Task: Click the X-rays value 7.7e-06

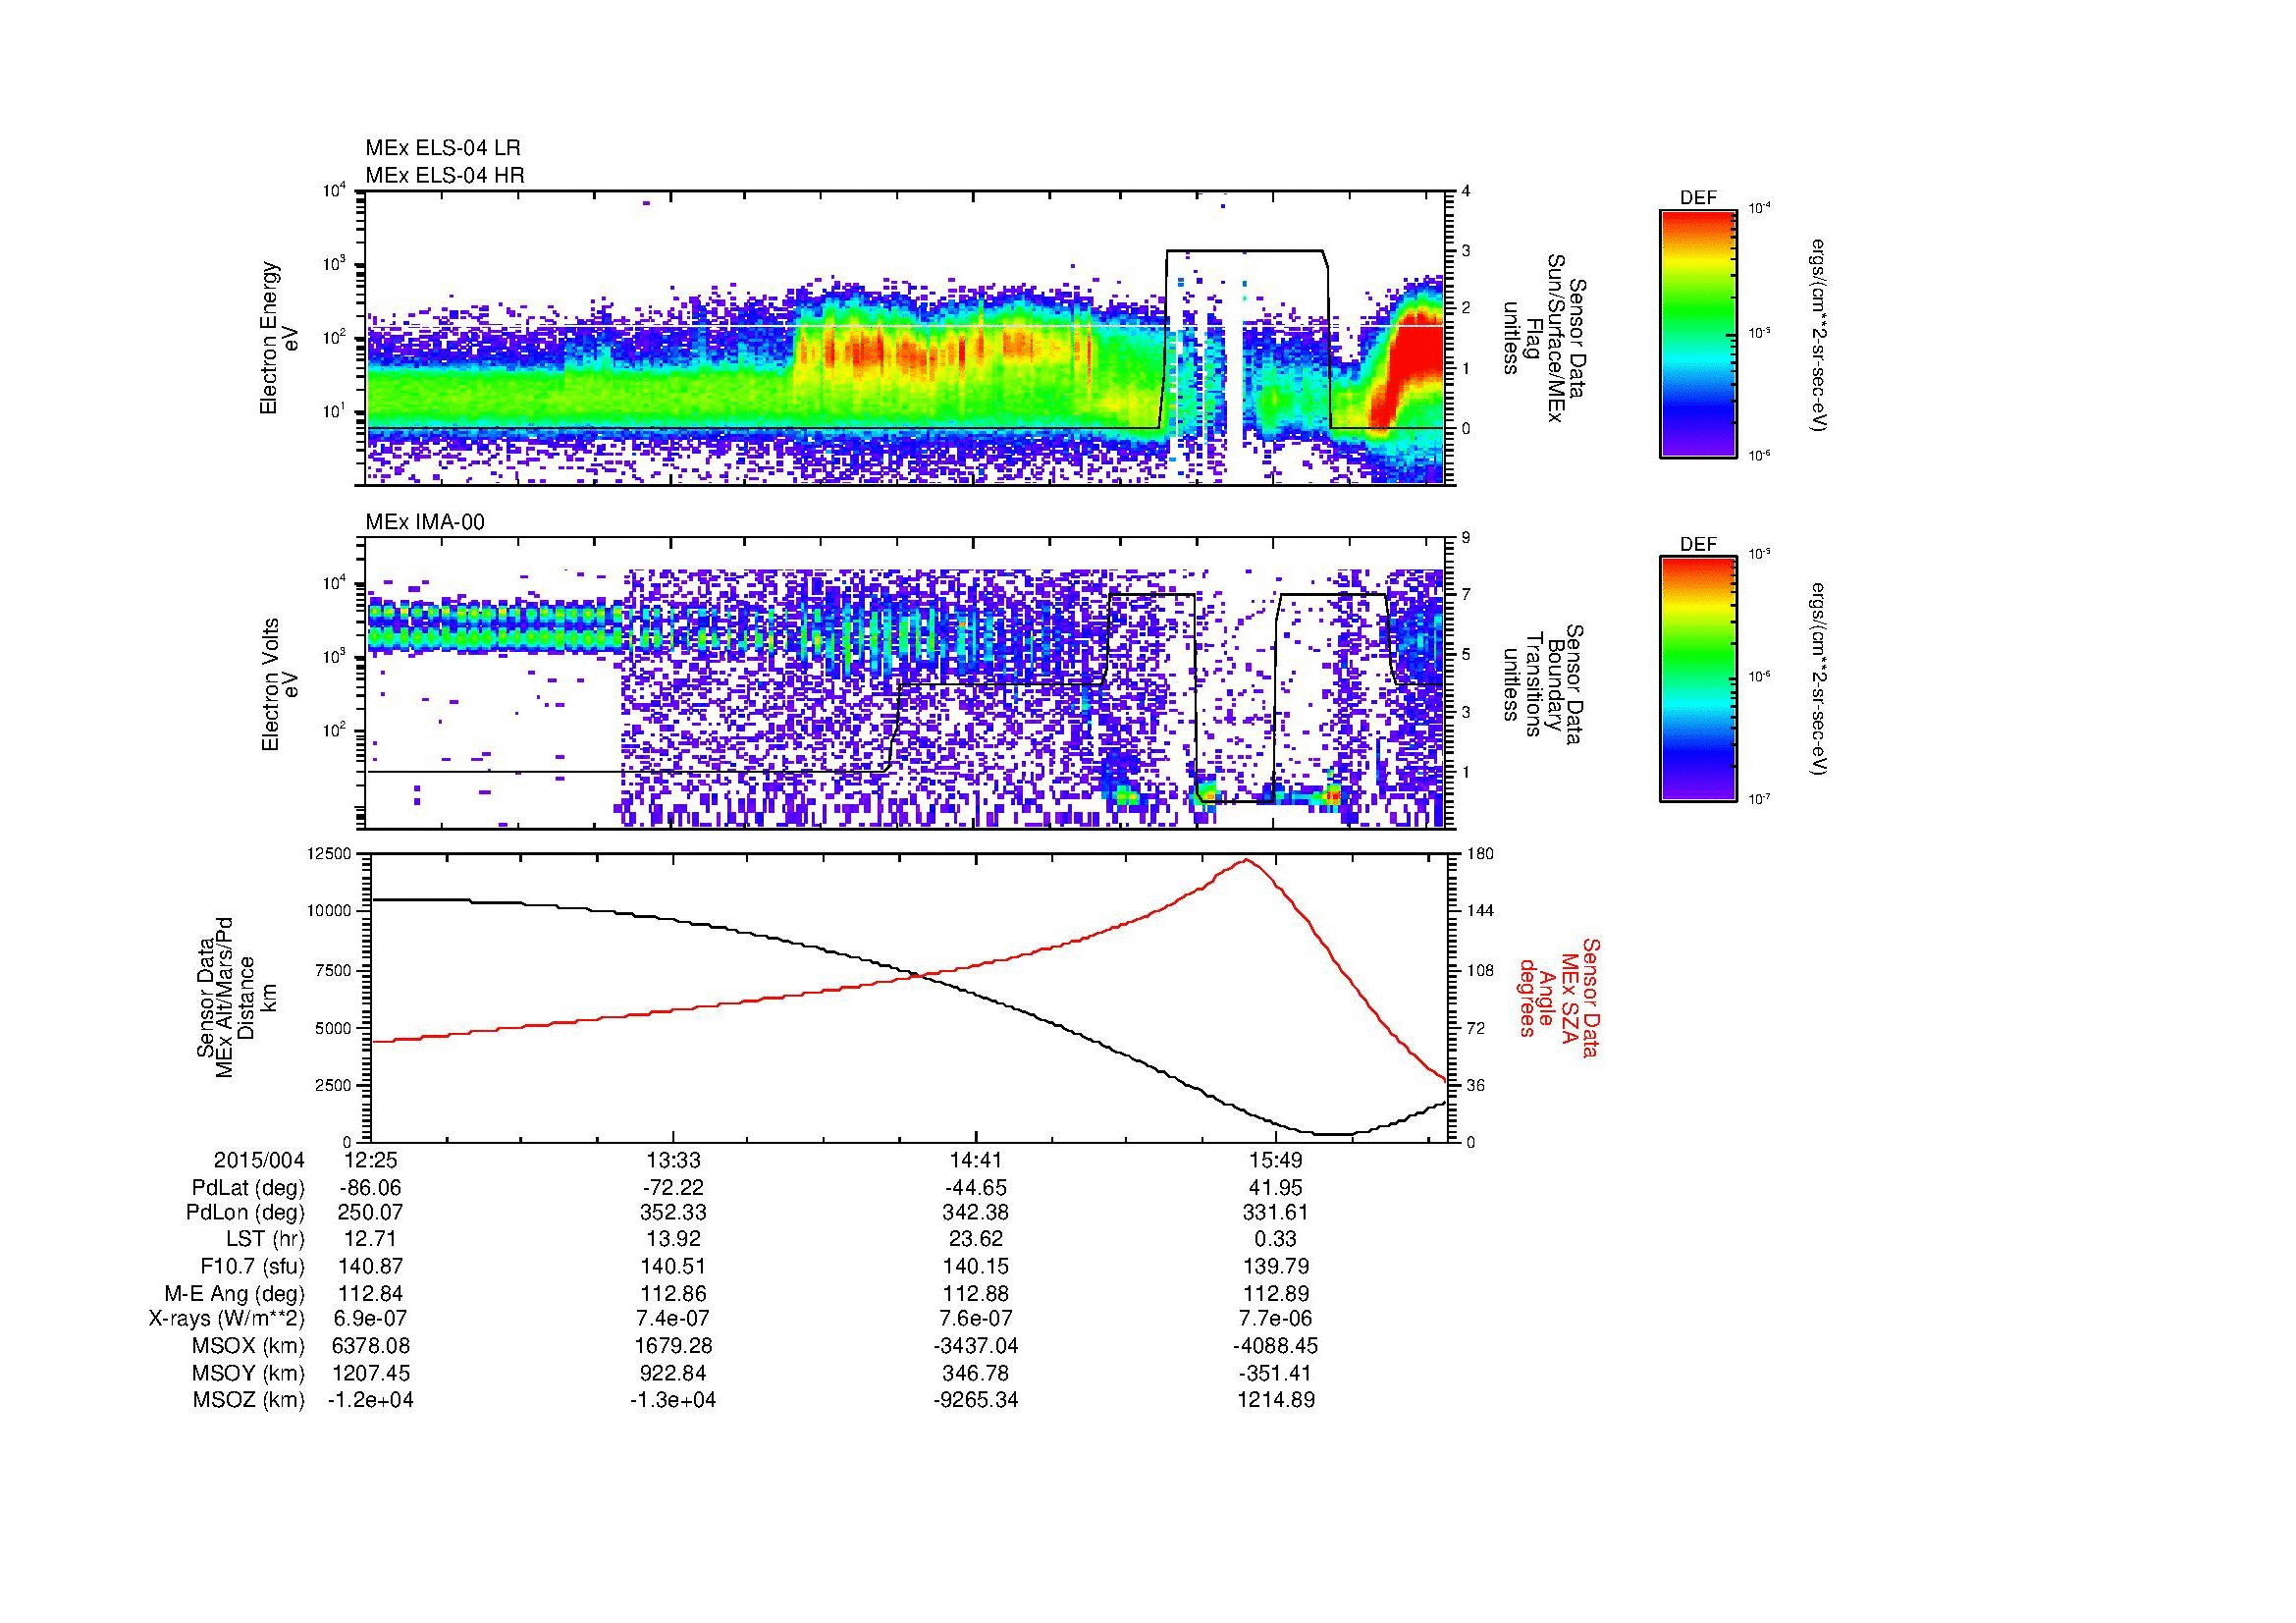Action: pyautogui.click(x=1276, y=1320)
